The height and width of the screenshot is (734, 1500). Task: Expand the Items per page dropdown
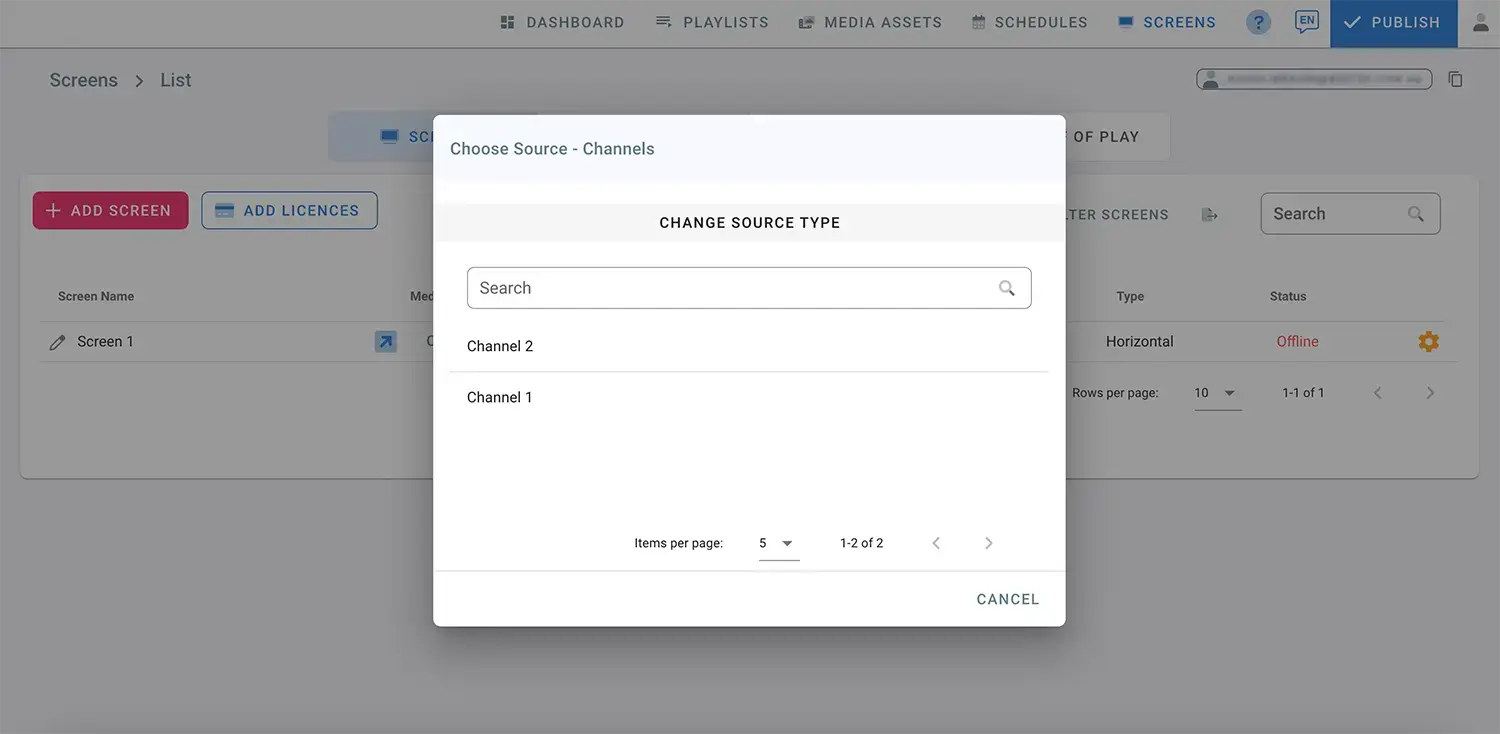coord(778,543)
